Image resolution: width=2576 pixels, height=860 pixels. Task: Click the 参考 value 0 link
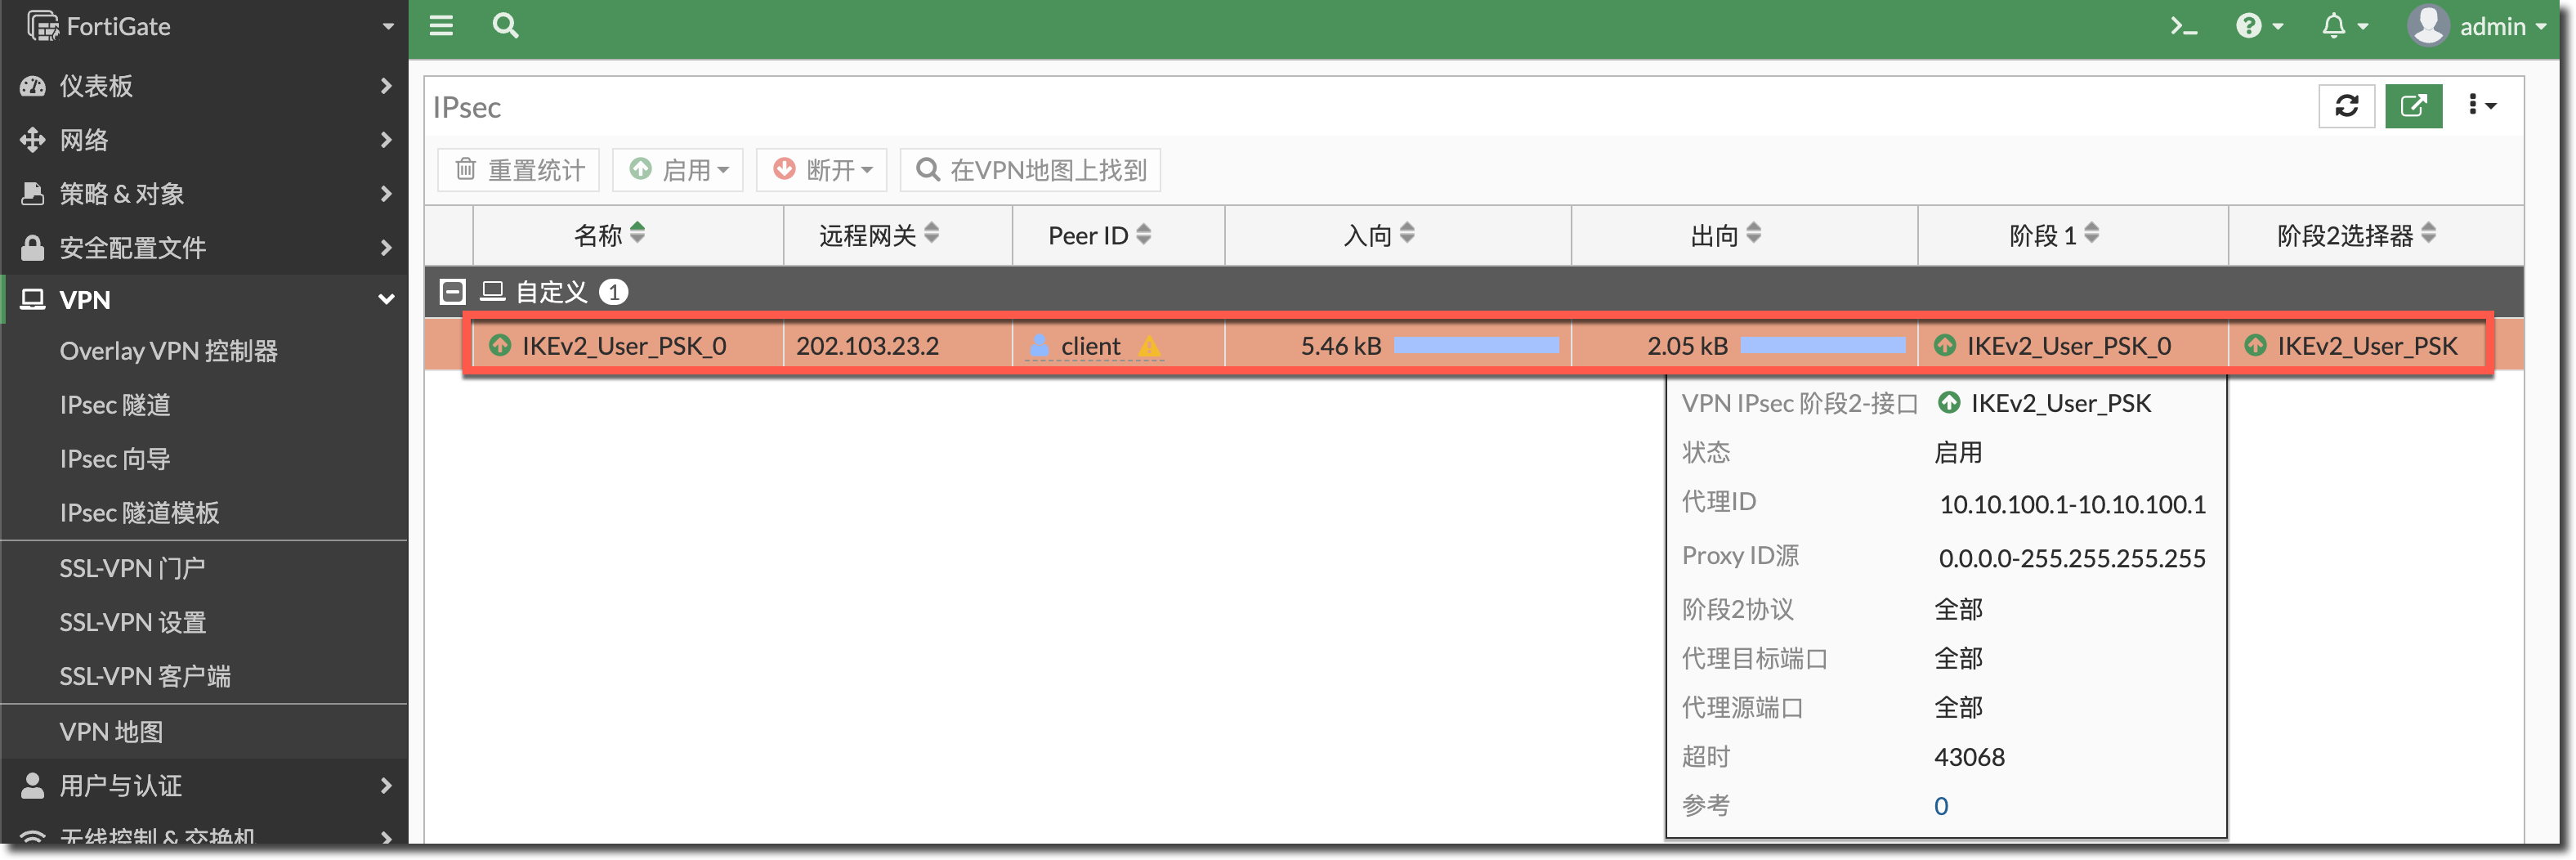1940,806
